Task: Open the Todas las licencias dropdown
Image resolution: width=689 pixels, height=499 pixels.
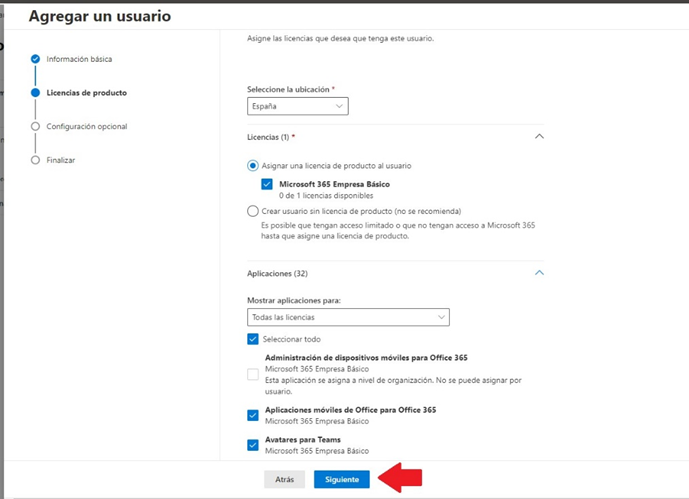Action: click(348, 317)
